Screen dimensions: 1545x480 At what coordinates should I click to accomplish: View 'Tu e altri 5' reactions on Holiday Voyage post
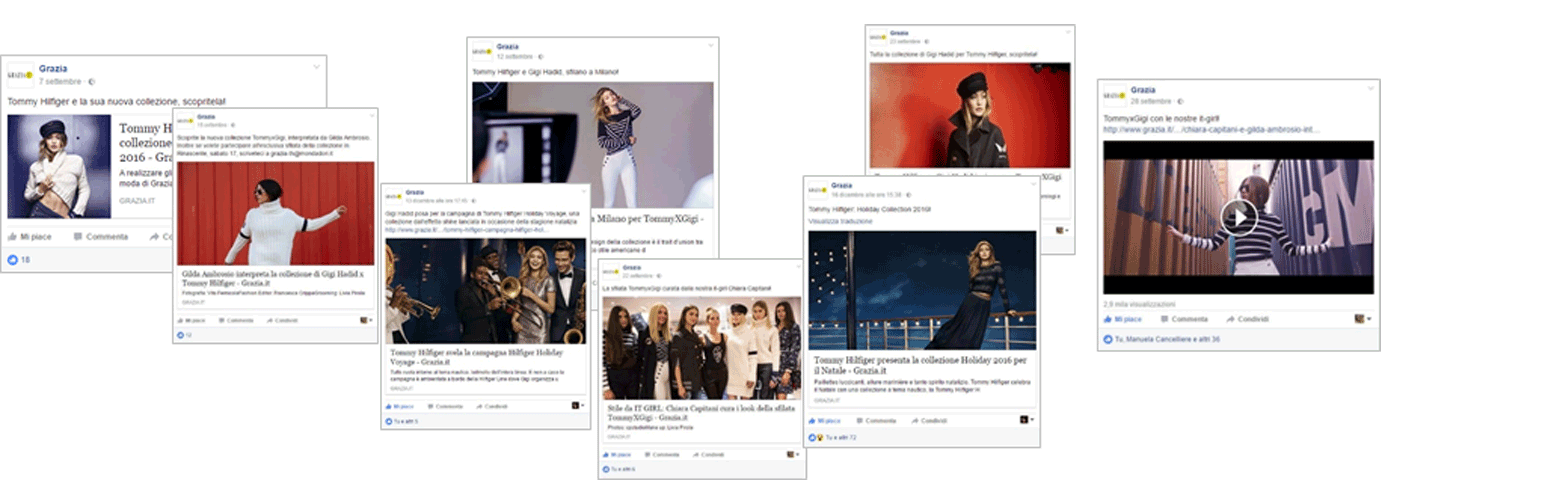(400, 422)
